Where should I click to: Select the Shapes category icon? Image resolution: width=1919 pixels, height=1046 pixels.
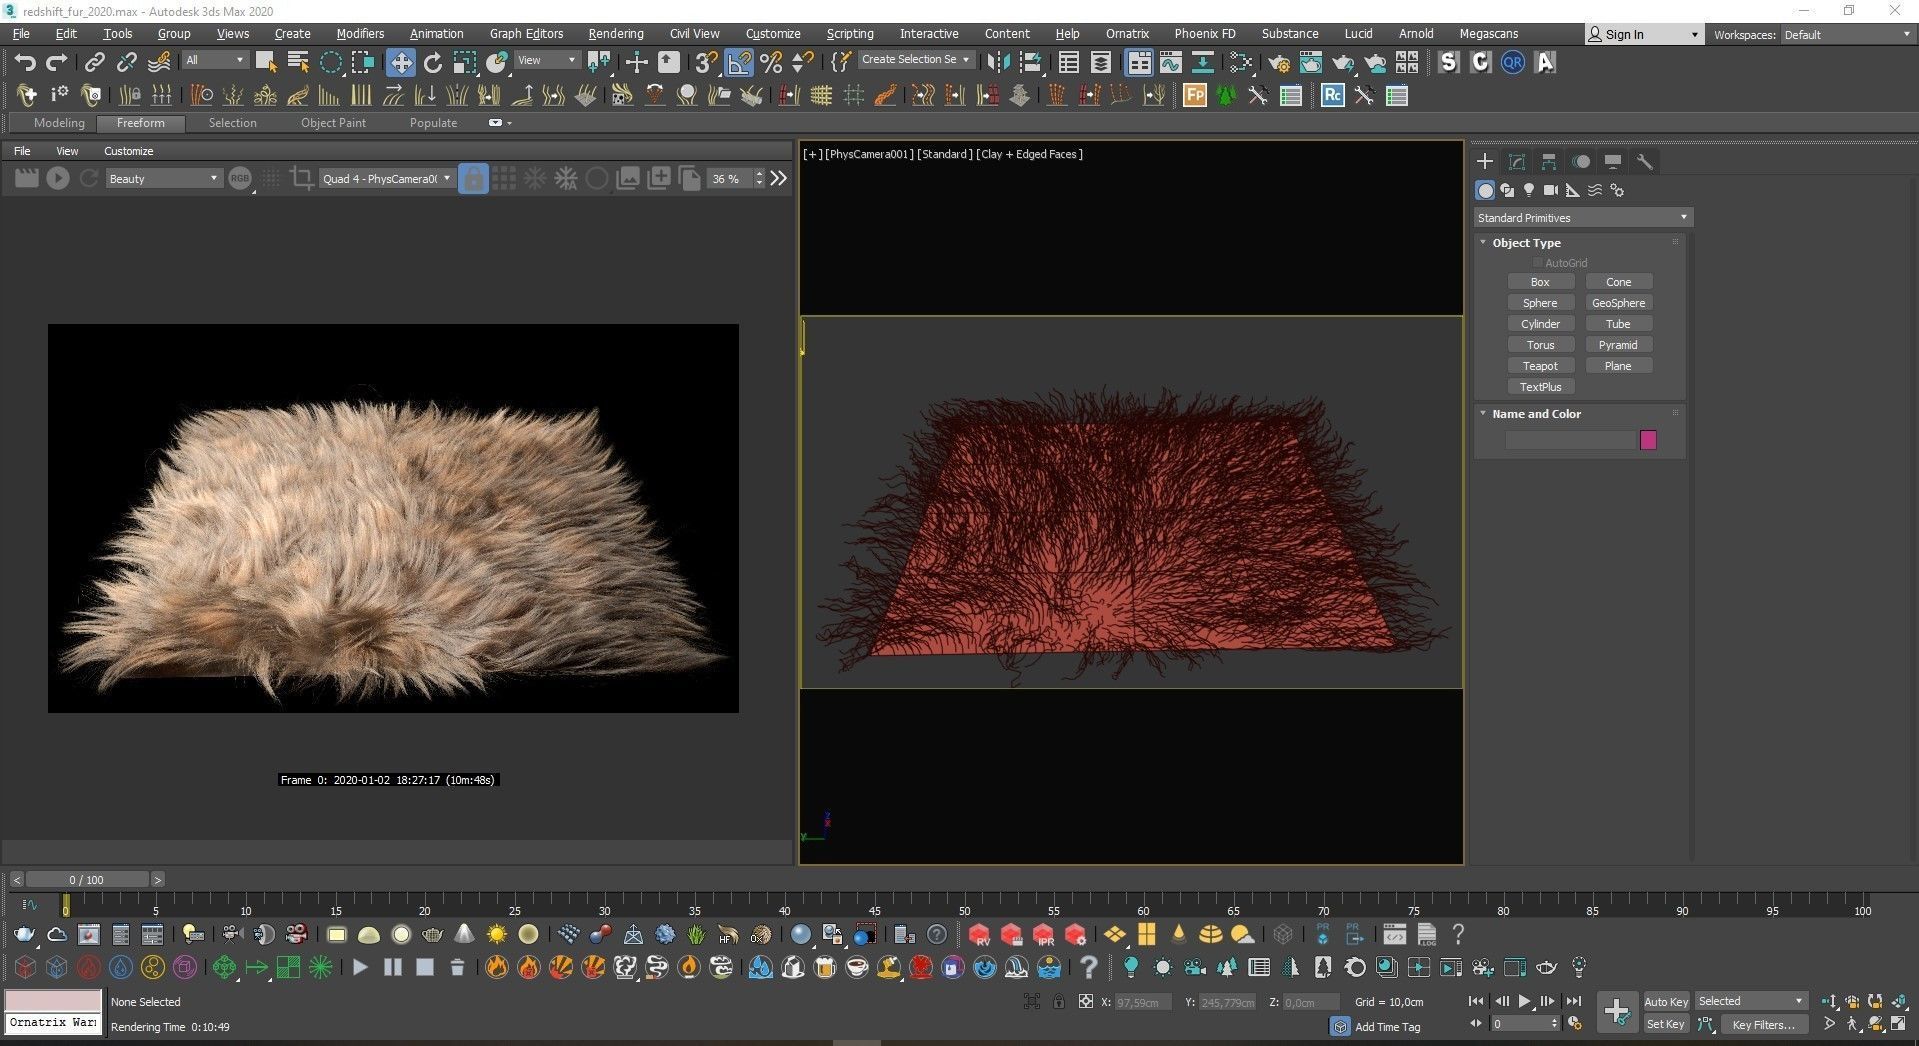tap(1507, 190)
